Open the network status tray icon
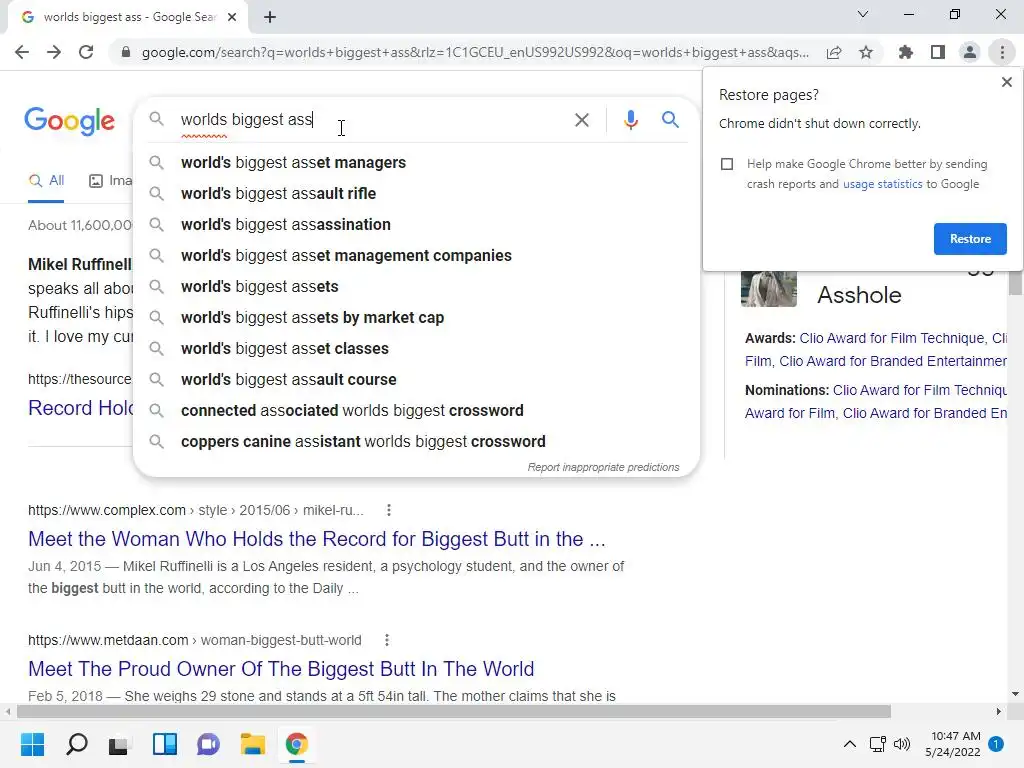 pos(878,744)
